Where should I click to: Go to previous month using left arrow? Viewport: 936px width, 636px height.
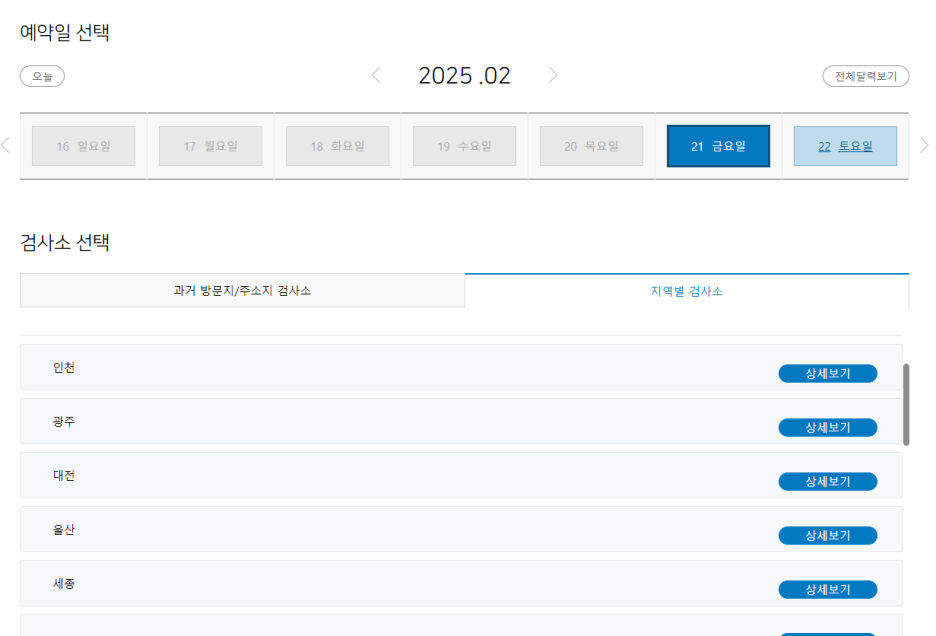[376, 75]
